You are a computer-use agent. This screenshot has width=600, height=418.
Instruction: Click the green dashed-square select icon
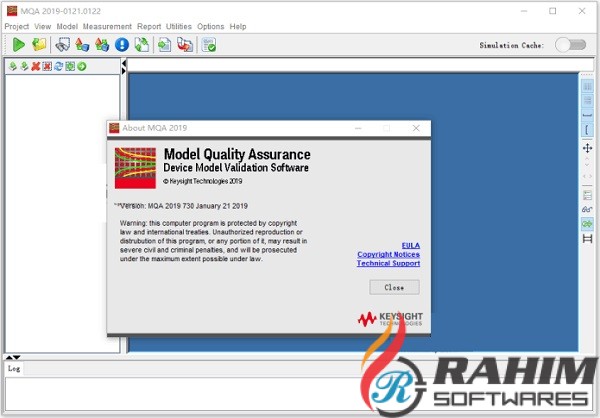[70, 67]
